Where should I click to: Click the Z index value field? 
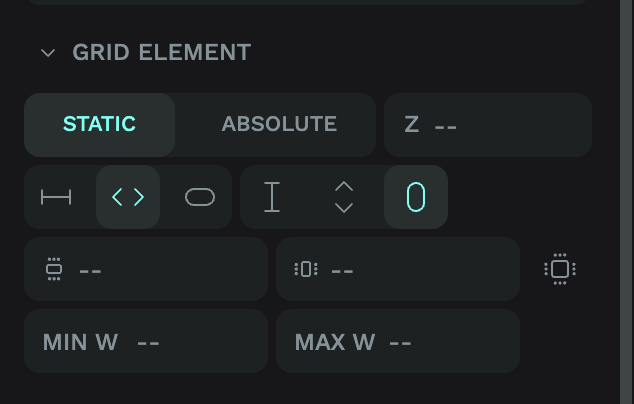446,125
